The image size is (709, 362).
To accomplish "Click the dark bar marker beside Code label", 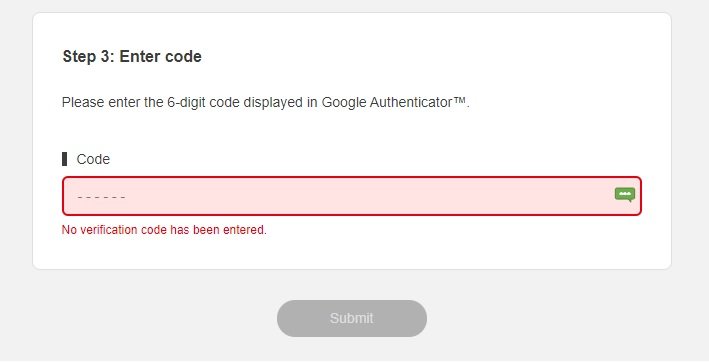I will (65, 159).
